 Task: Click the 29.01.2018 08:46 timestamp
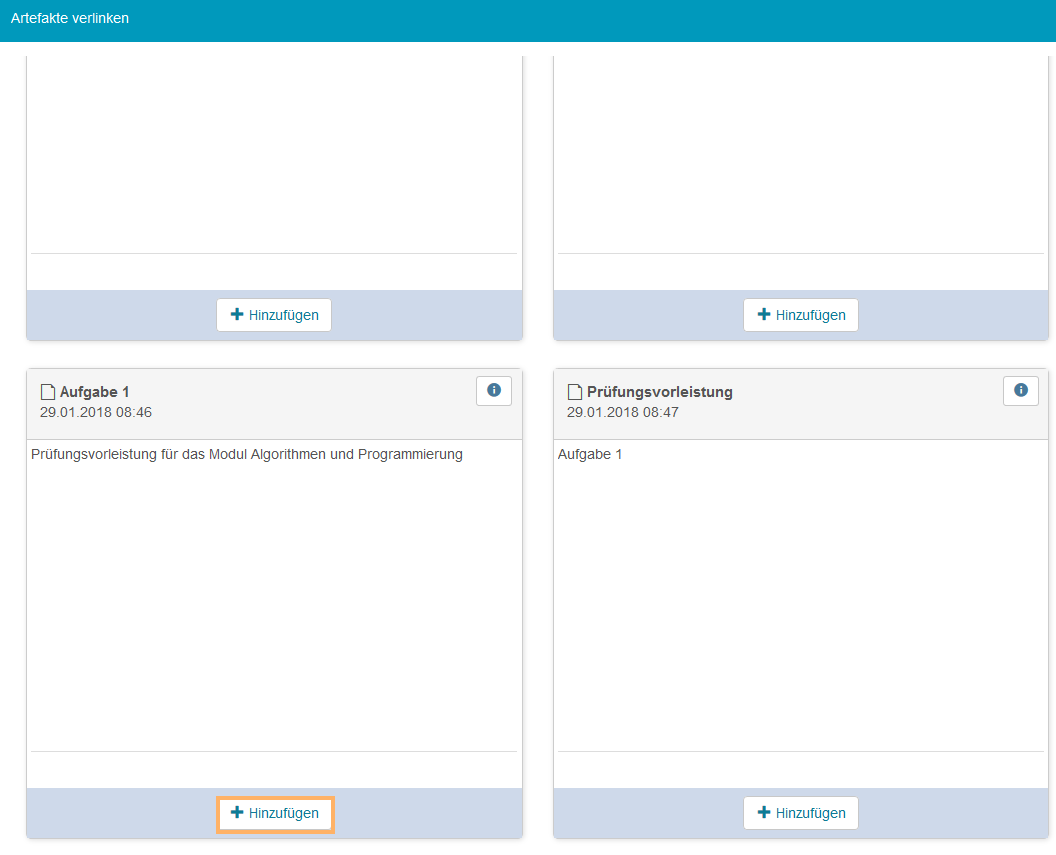[x=96, y=412]
